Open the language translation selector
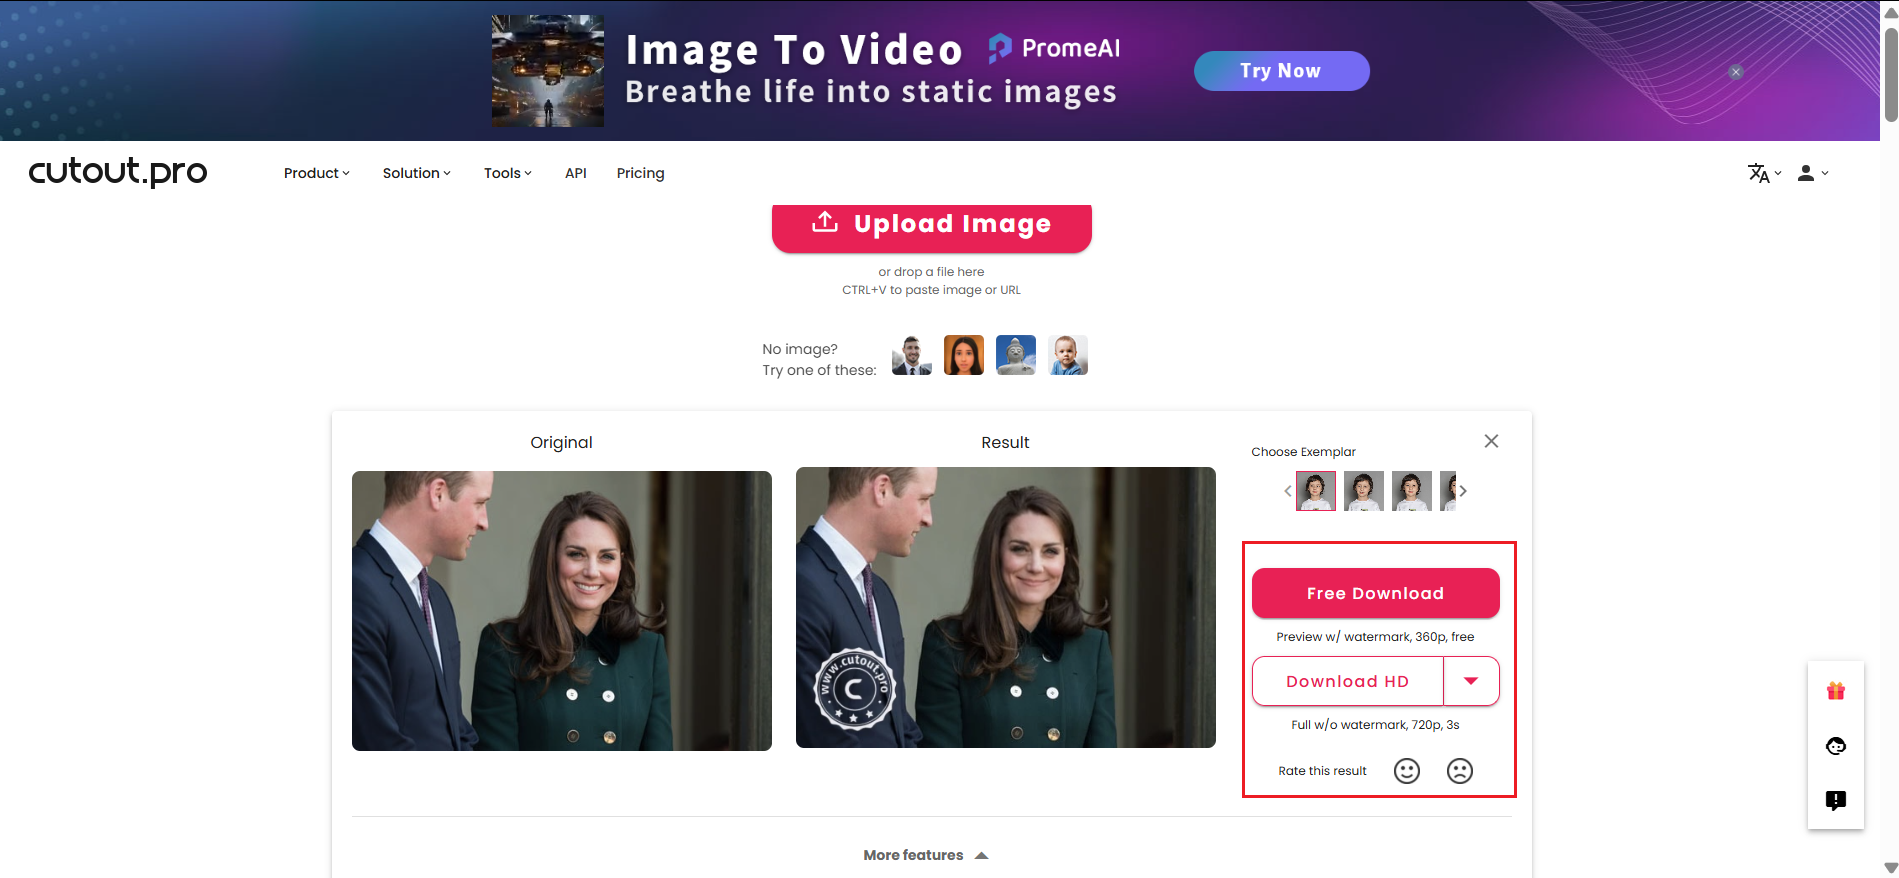Viewport: 1899px width, 878px height. pos(1764,173)
